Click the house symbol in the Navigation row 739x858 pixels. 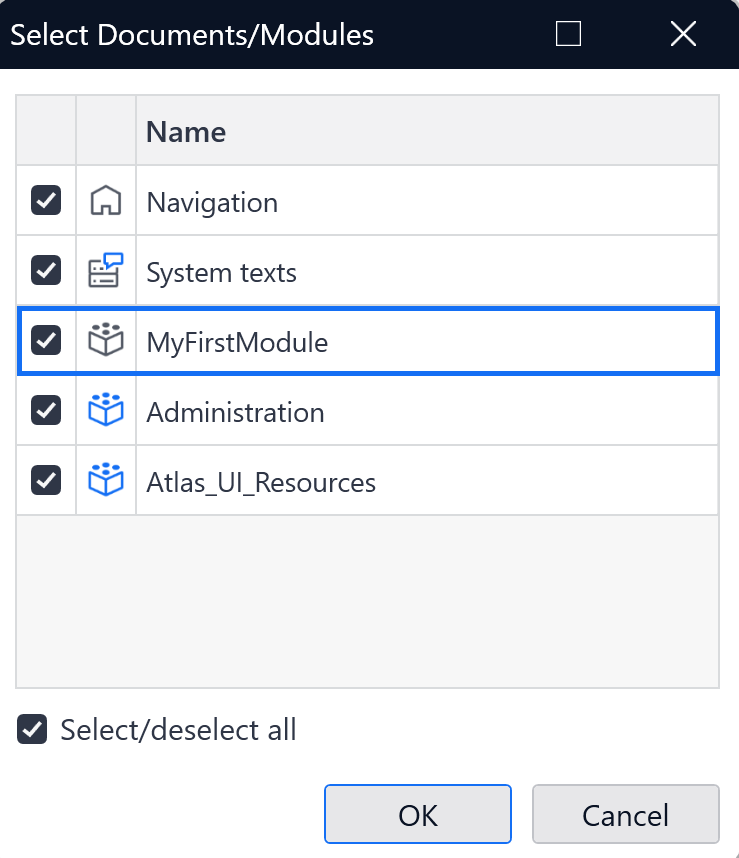(105, 200)
